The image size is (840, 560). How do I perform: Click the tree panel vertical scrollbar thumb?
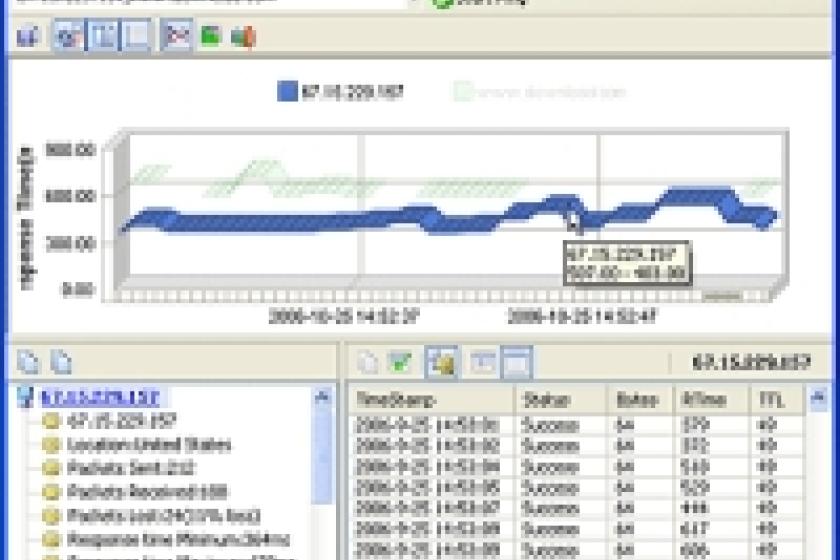(322, 456)
